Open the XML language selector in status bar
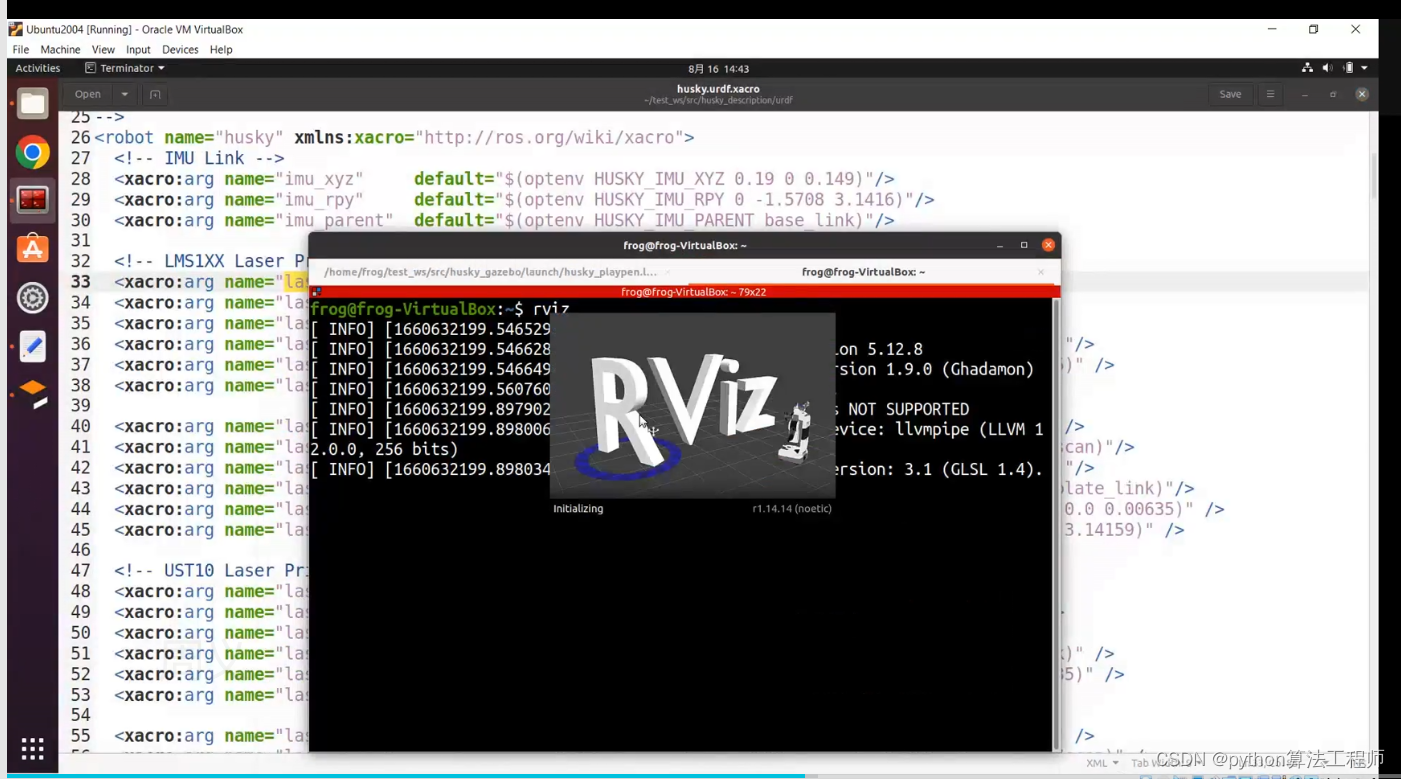The image size is (1401, 779). coord(1102,763)
